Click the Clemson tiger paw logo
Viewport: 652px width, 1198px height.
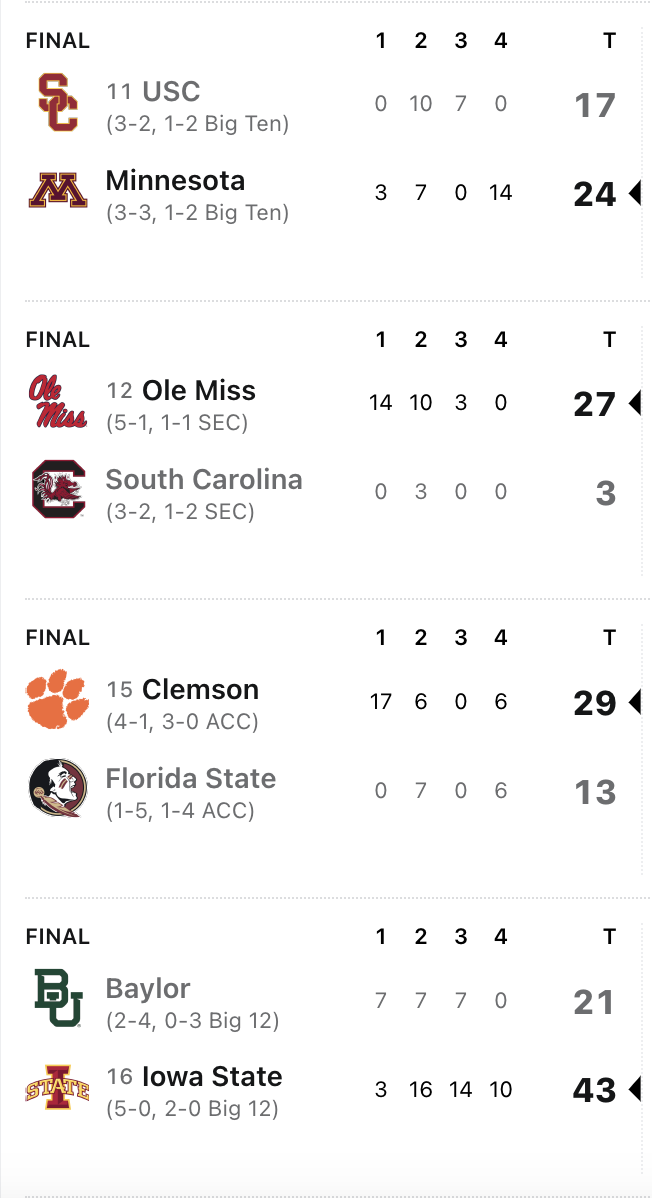pos(58,701)
